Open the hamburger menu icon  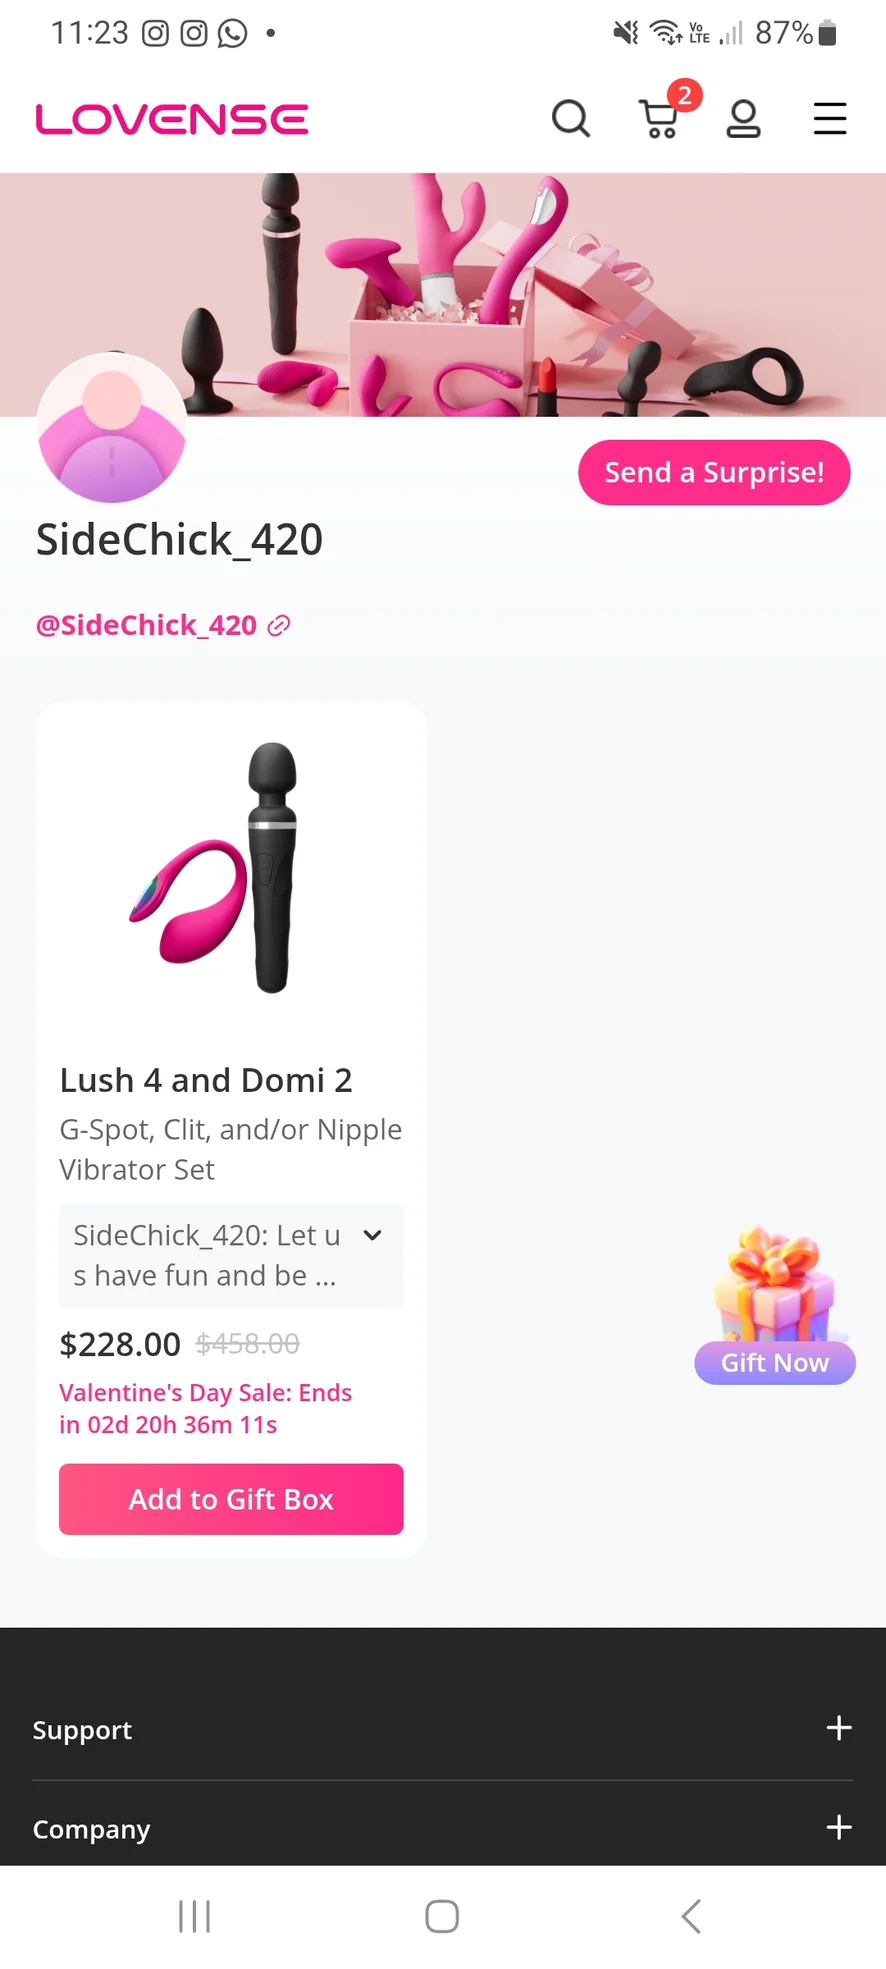coord(829,119)
